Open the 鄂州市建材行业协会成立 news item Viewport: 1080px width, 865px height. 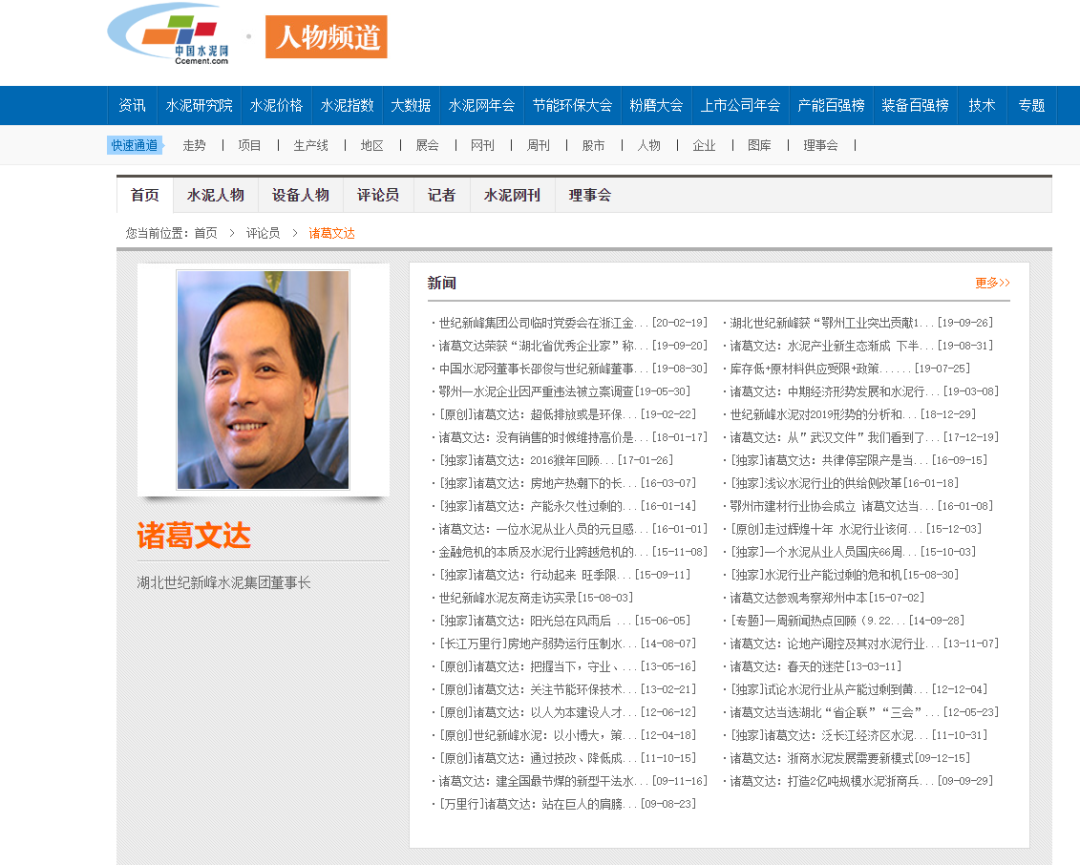click(861, 506)
